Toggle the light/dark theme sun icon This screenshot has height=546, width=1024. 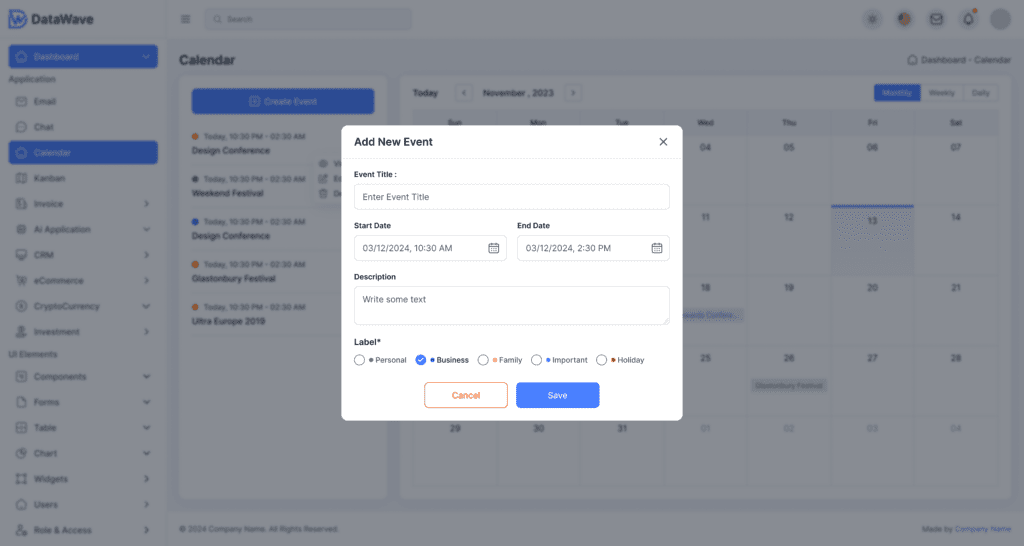[x=873, y=19]
